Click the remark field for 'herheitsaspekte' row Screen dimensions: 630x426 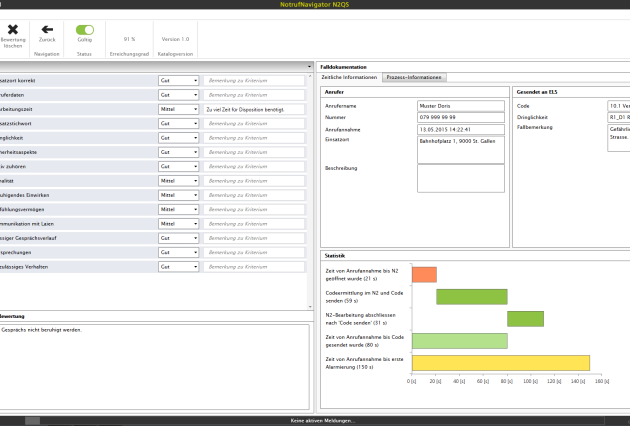pos(254,152)
